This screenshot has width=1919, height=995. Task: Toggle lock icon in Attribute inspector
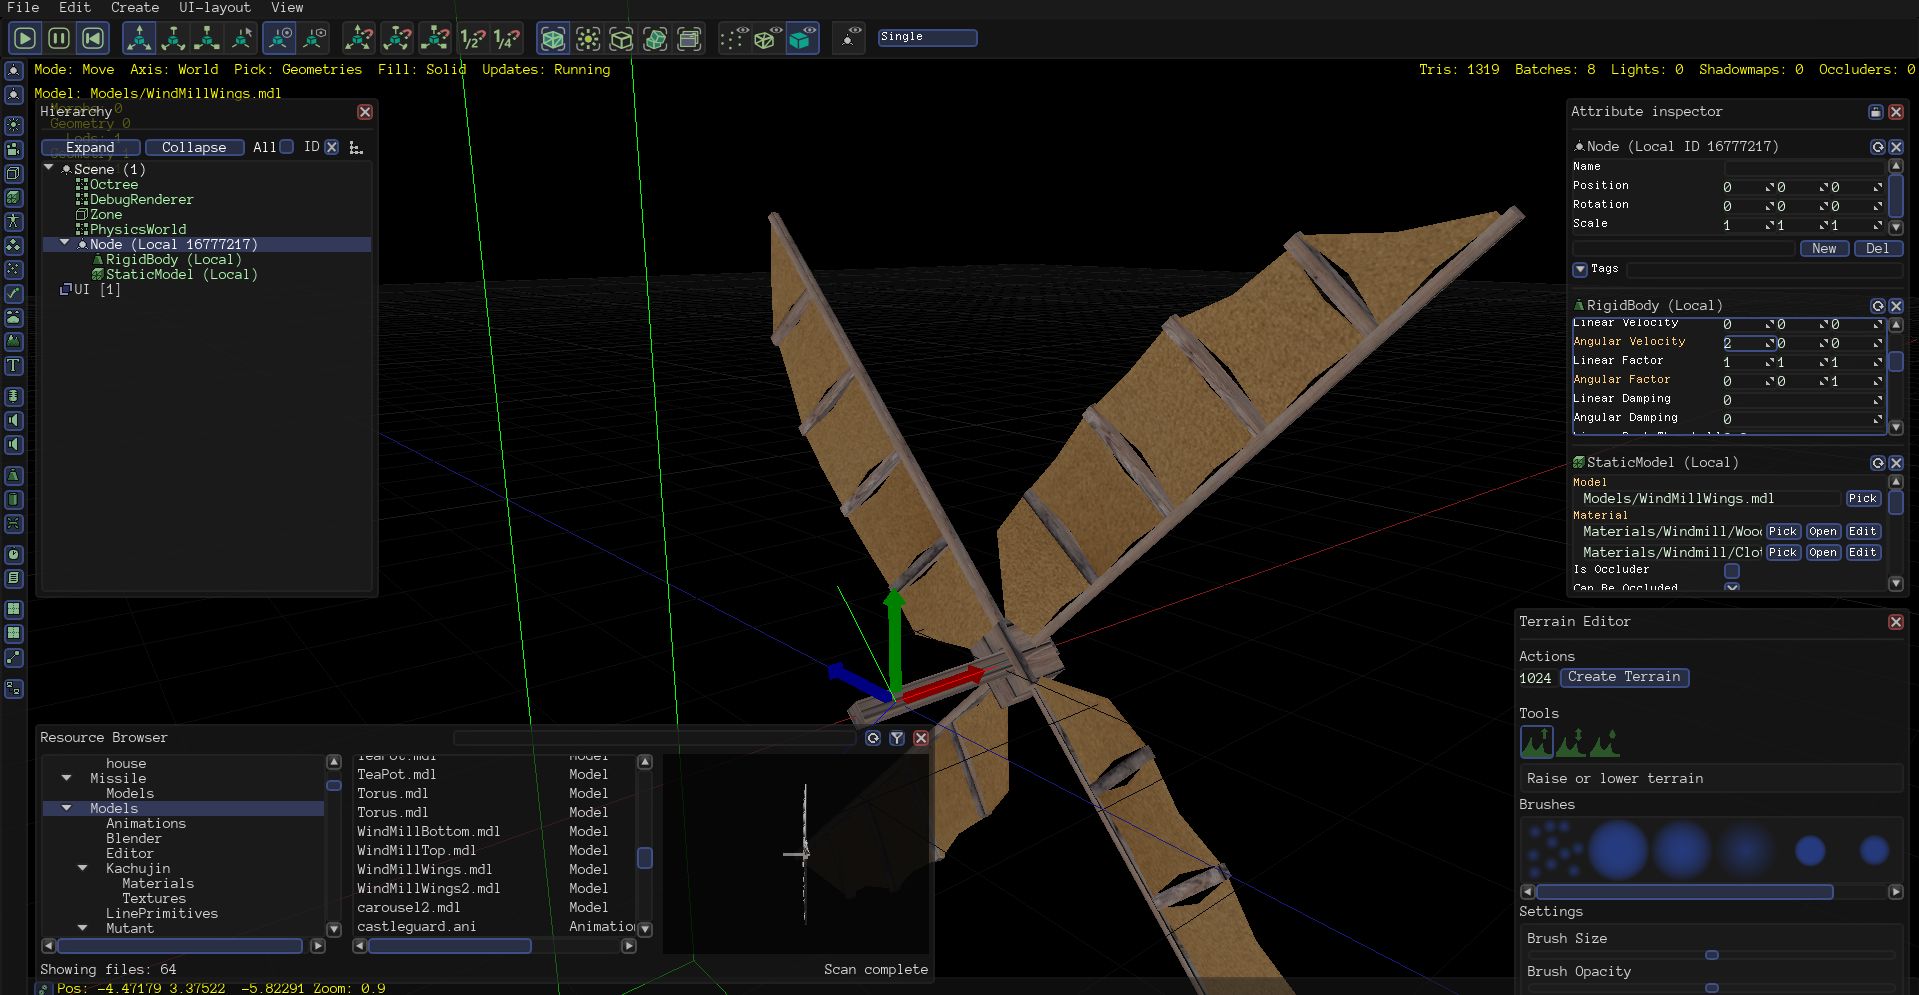click(x=1876, y=112)
